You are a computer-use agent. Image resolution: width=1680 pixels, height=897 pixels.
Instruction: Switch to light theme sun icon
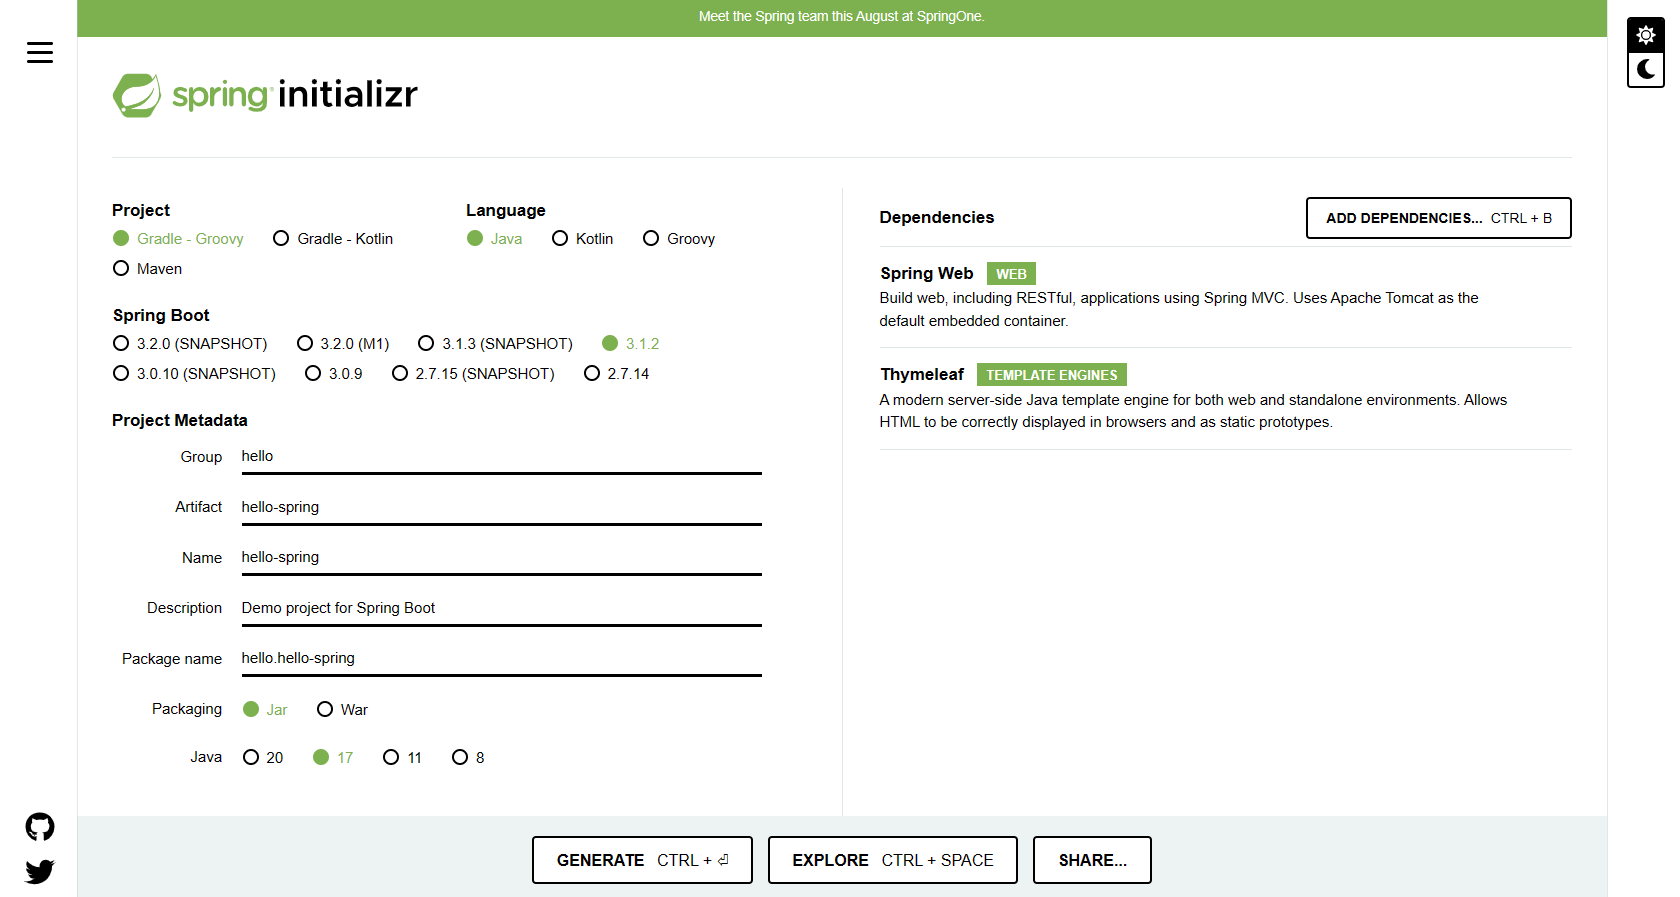[1646, 35]
